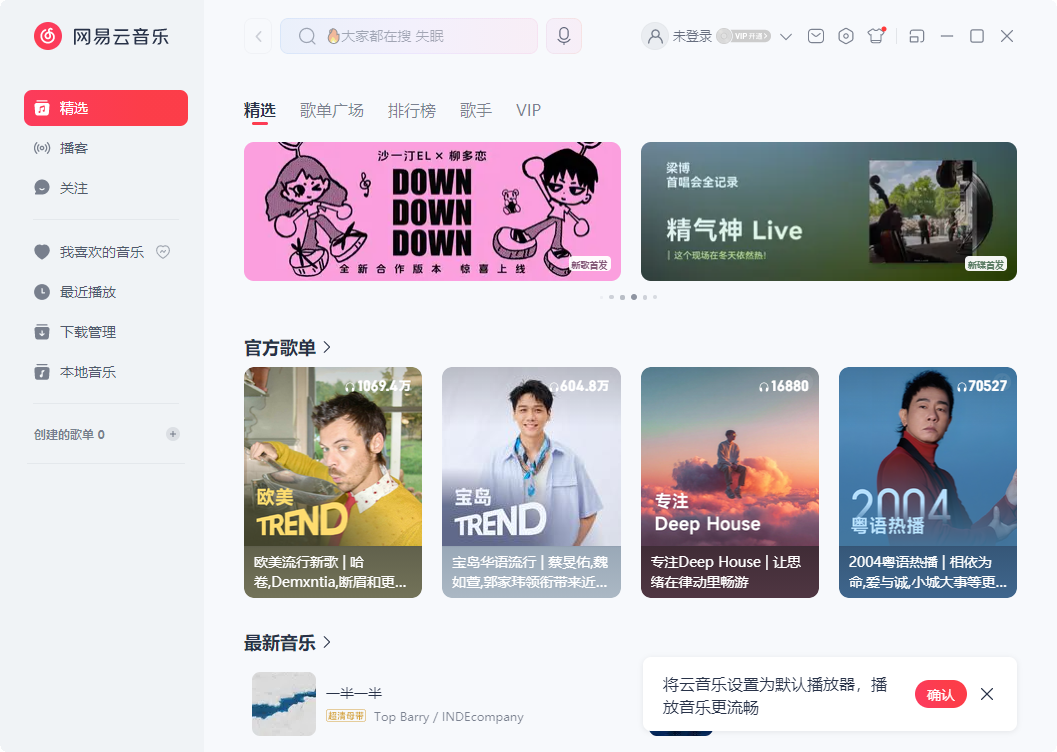The image size is (1057, 752).
Task: Expand the 官方歌单 playlist section
Action: (325, 345)
